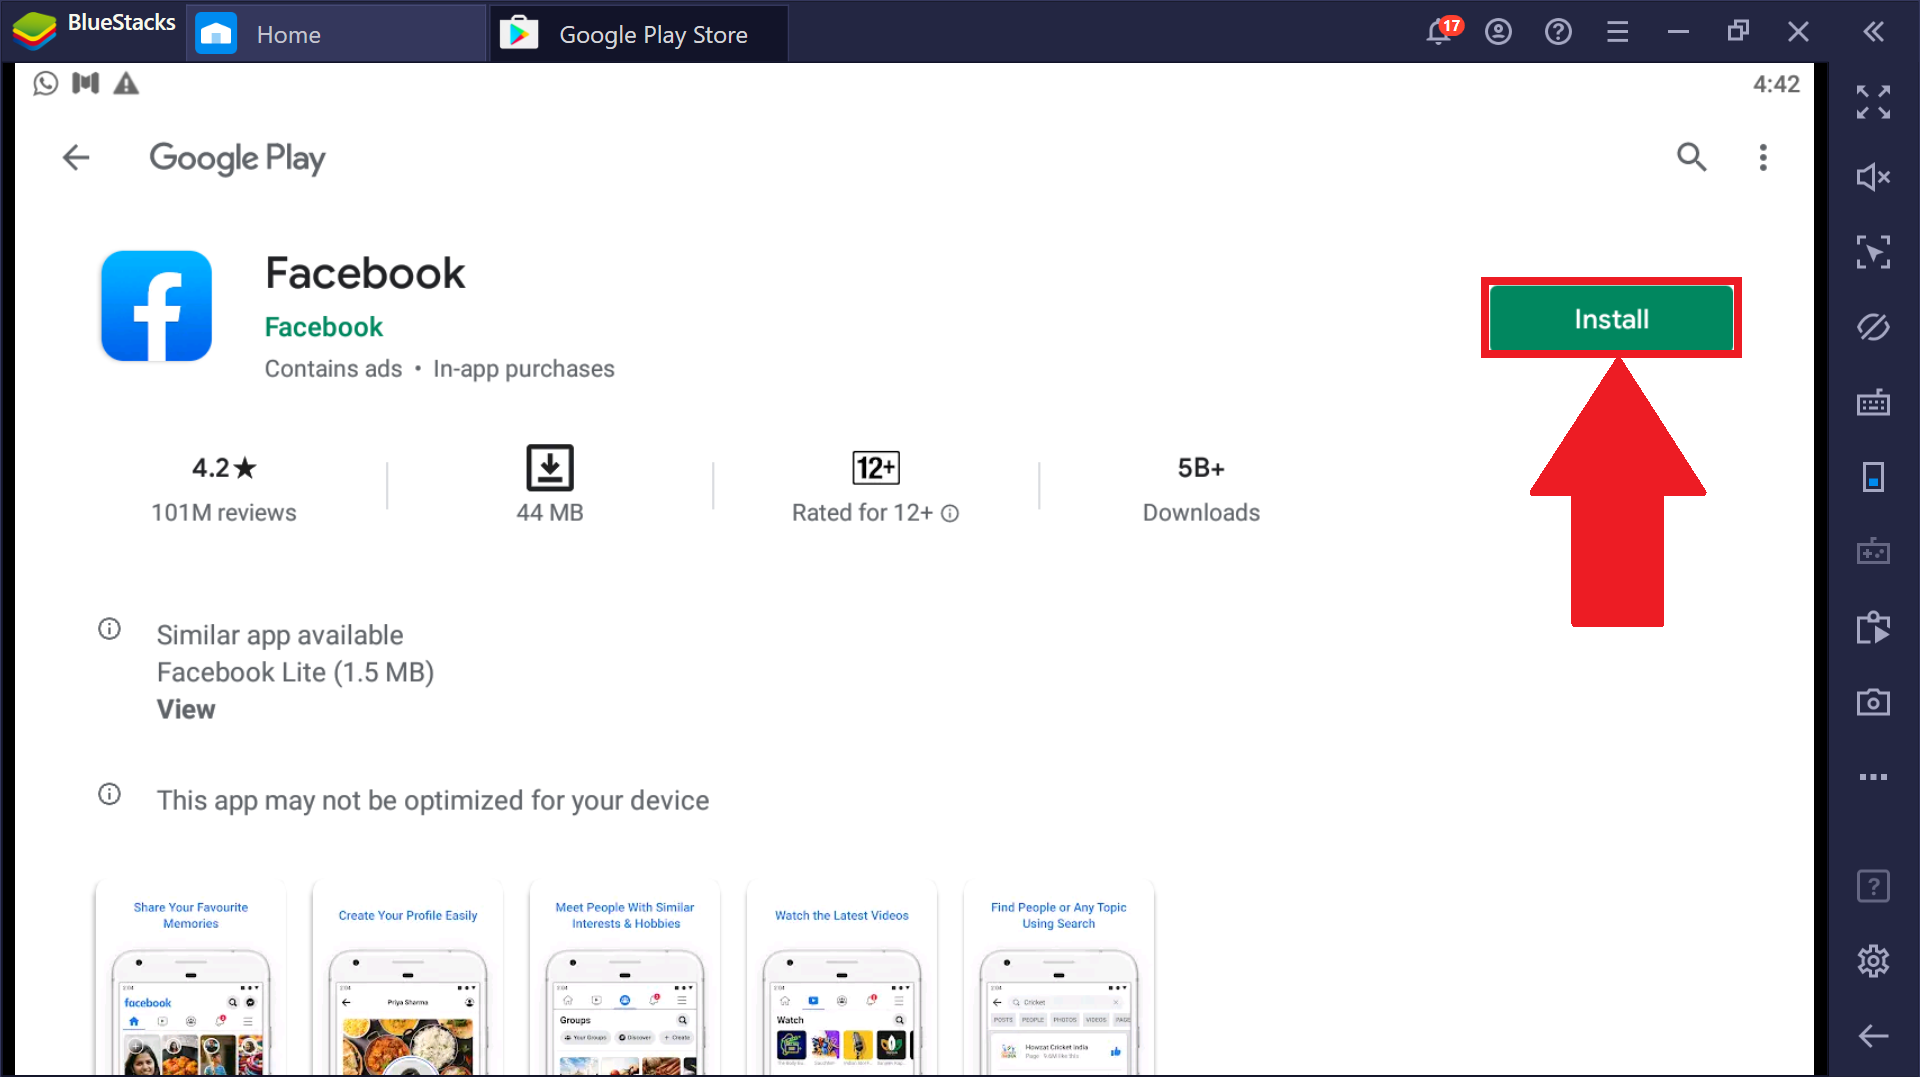Mute the BlueStacks volume

(1873, 177)
